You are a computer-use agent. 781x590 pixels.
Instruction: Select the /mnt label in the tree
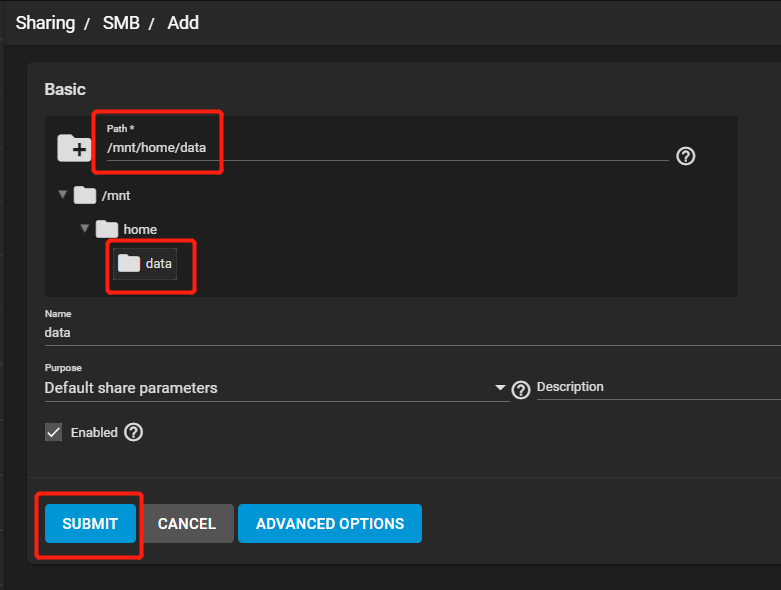pos(116,196)
